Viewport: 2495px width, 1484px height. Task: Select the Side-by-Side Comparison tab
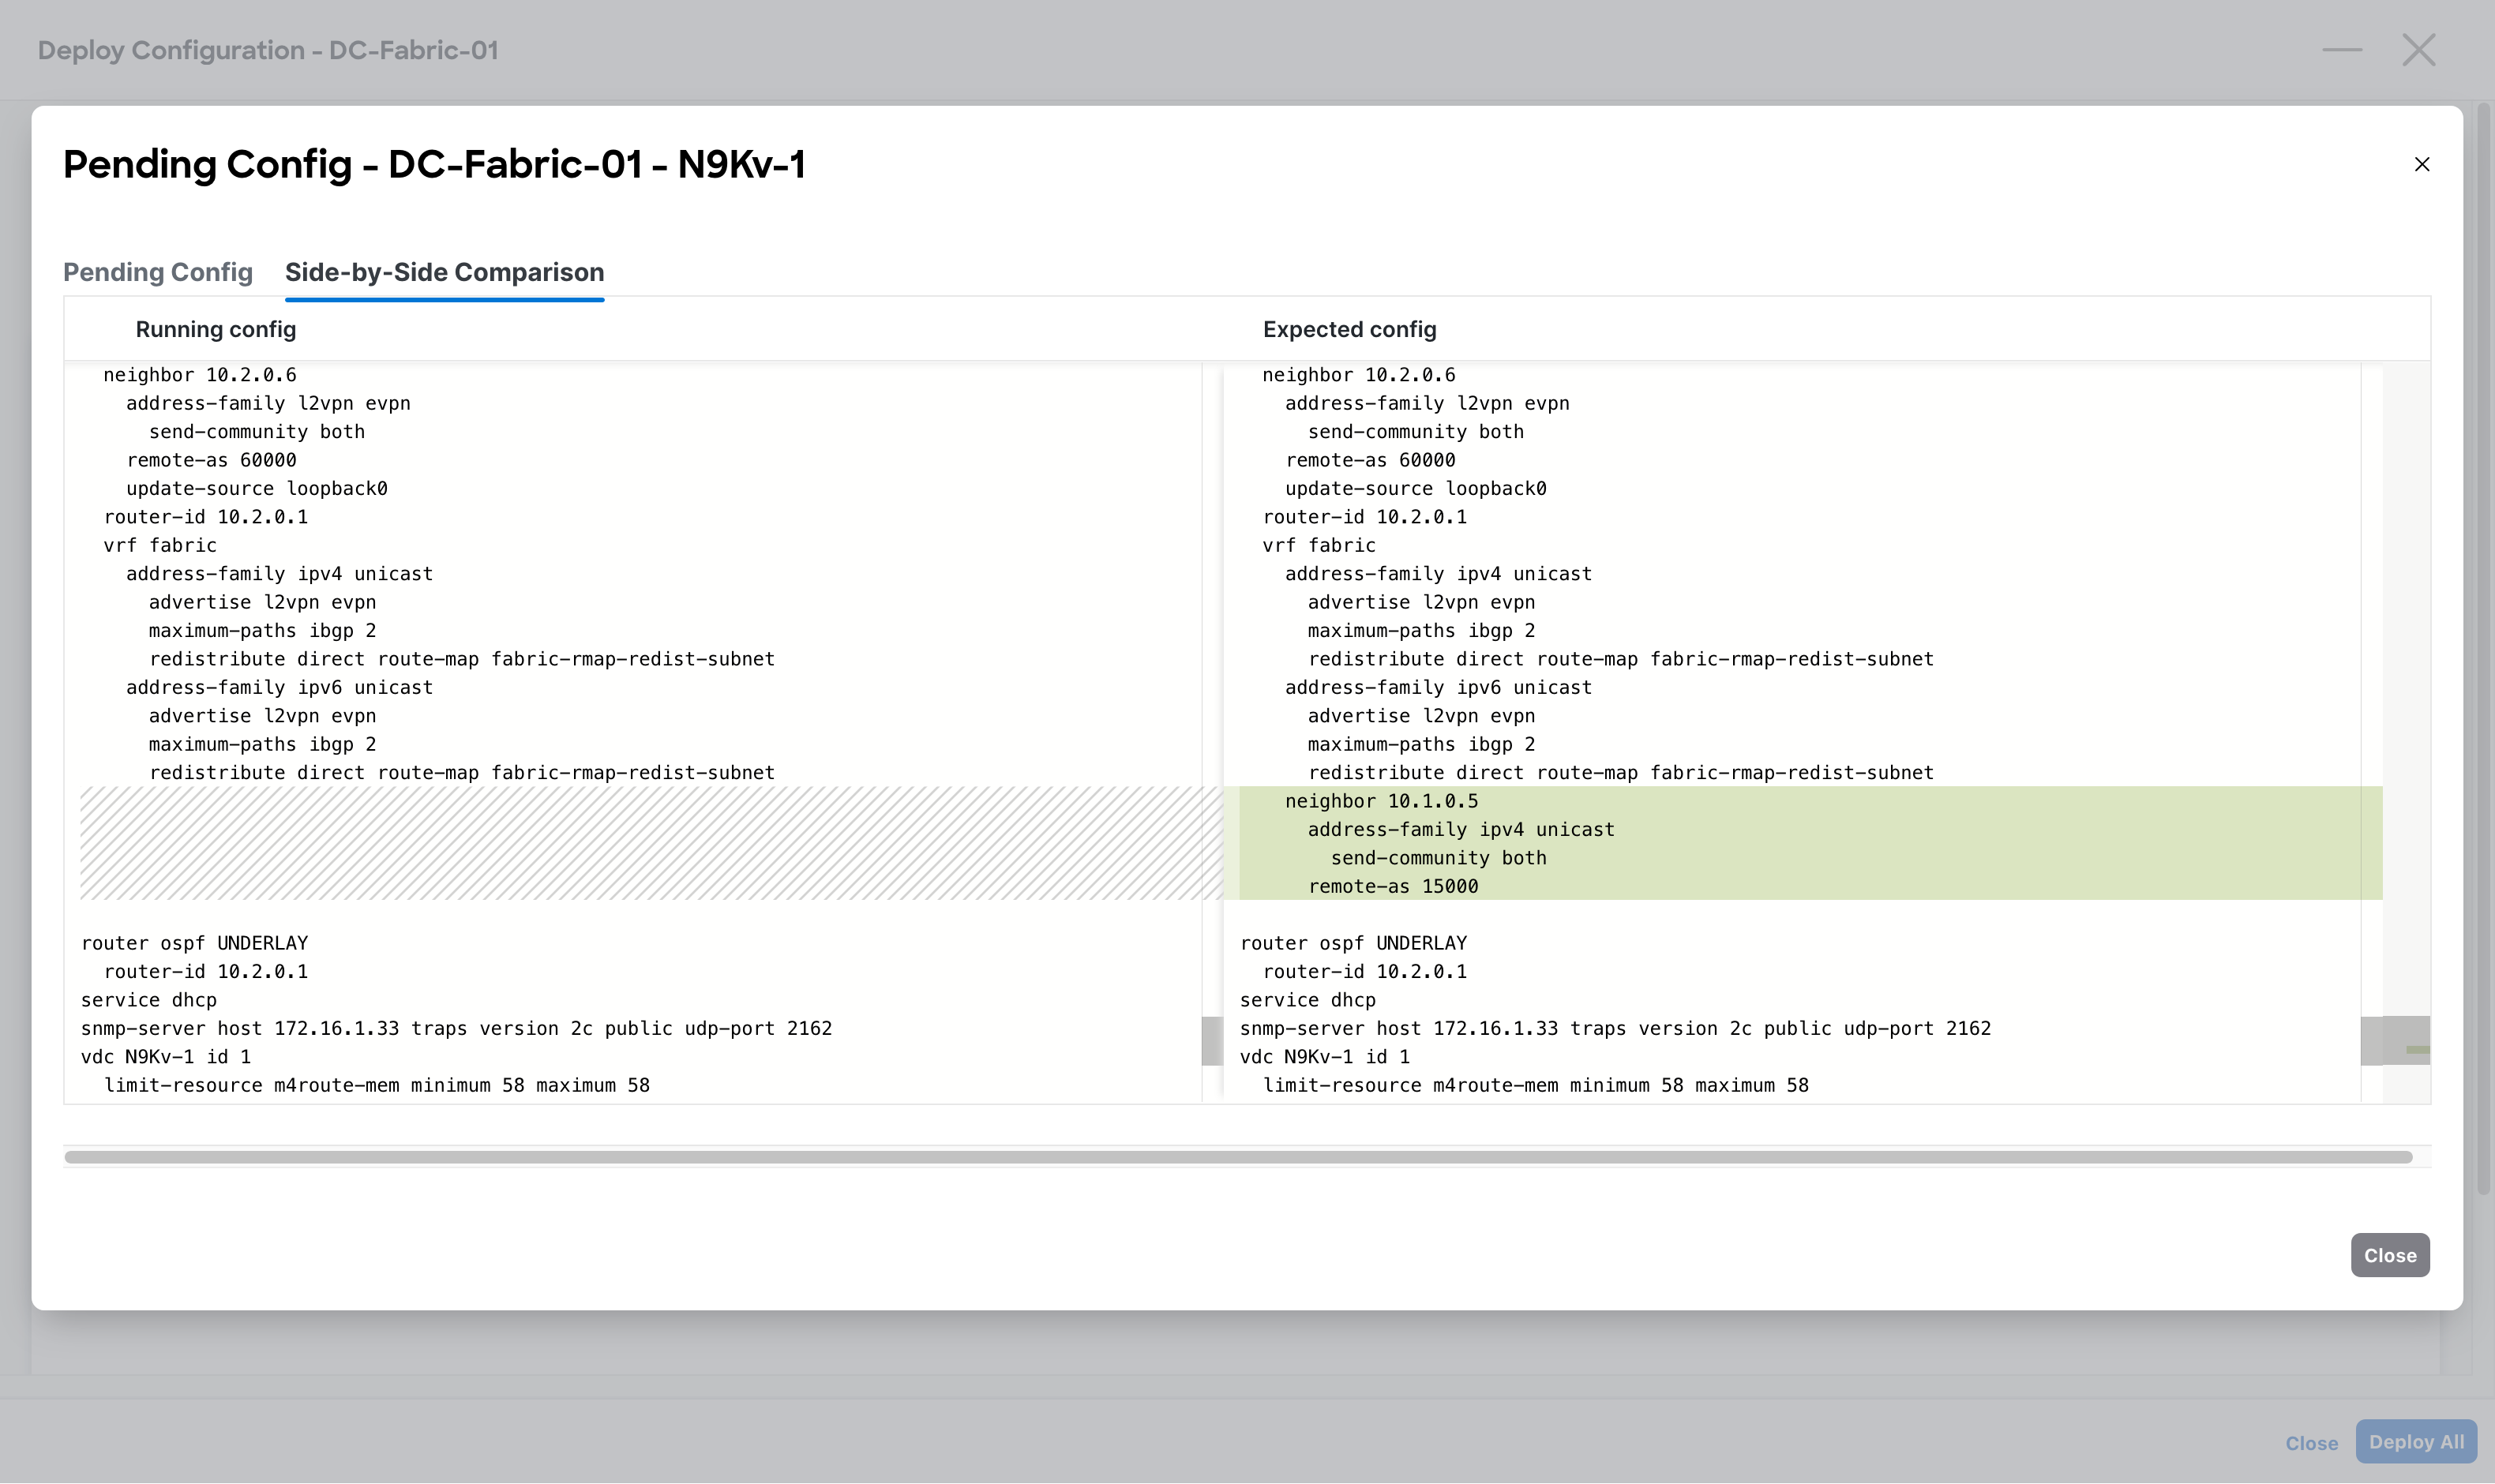point(444,272)
